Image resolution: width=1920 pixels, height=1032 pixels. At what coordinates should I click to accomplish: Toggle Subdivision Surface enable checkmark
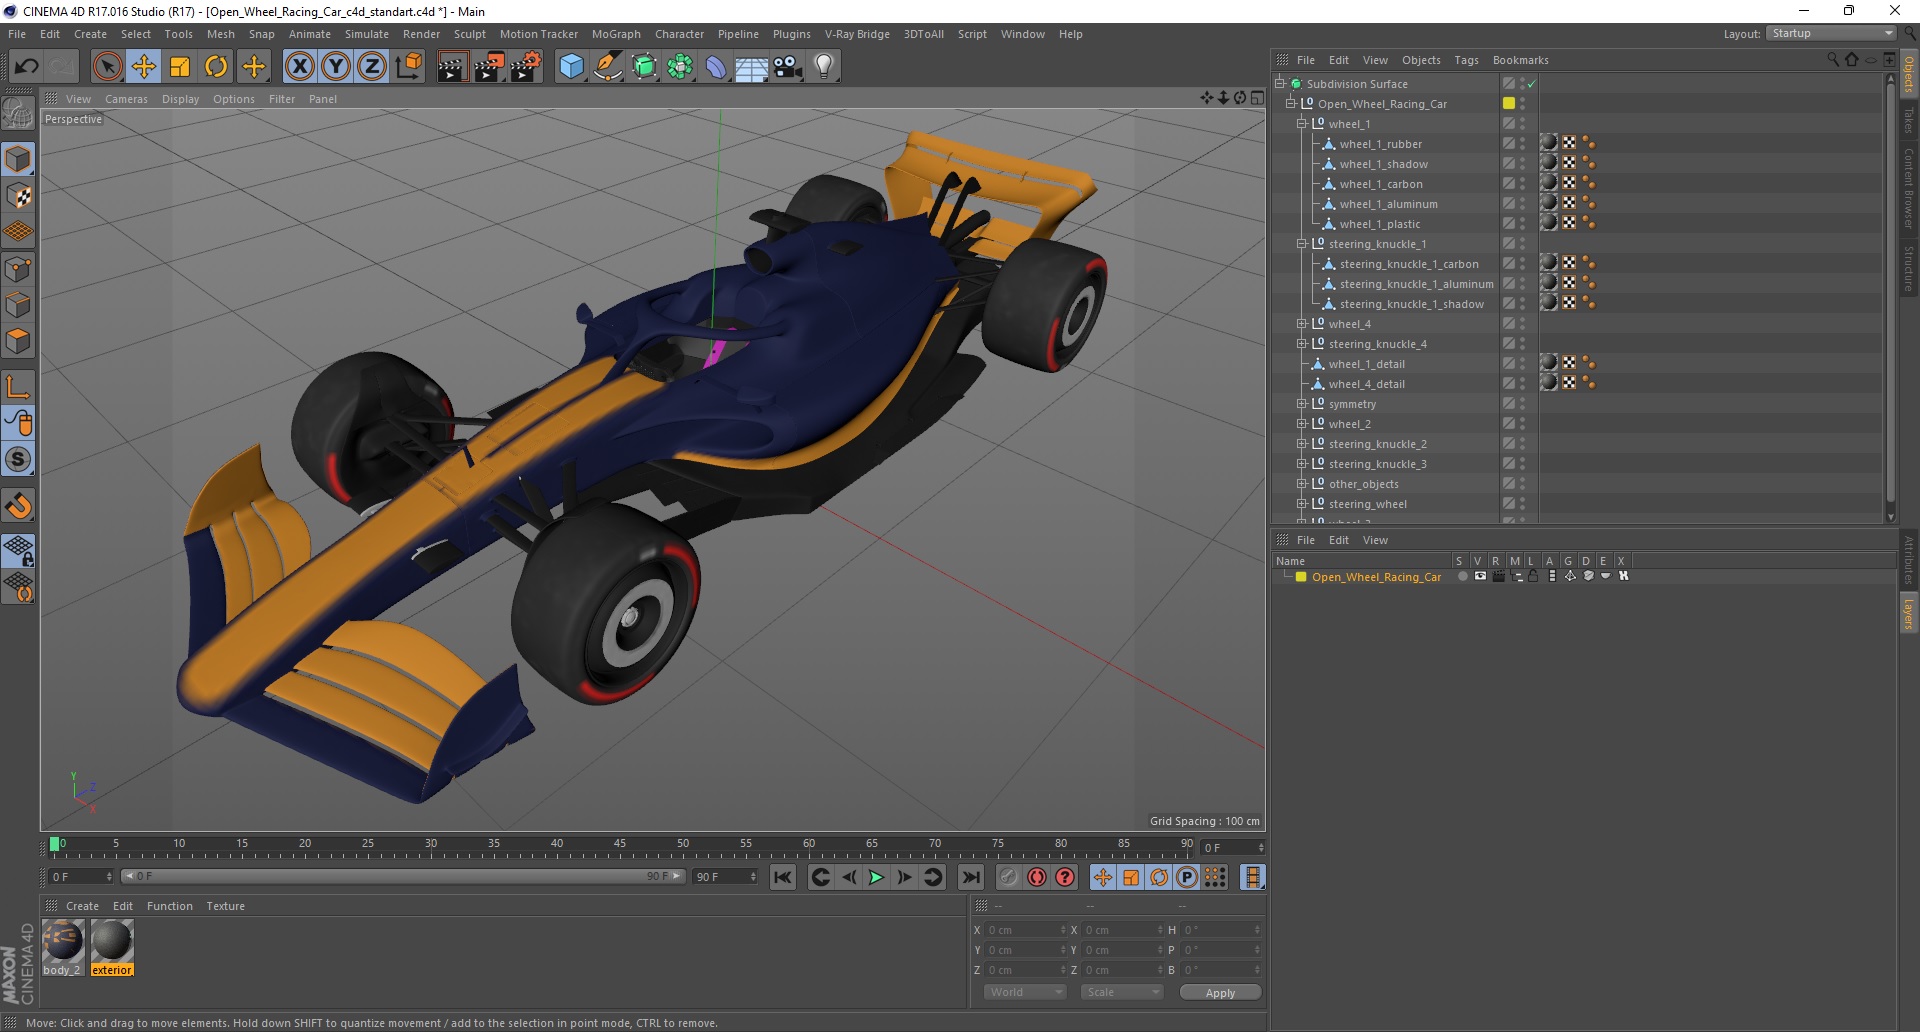[x=1531, y=84]
